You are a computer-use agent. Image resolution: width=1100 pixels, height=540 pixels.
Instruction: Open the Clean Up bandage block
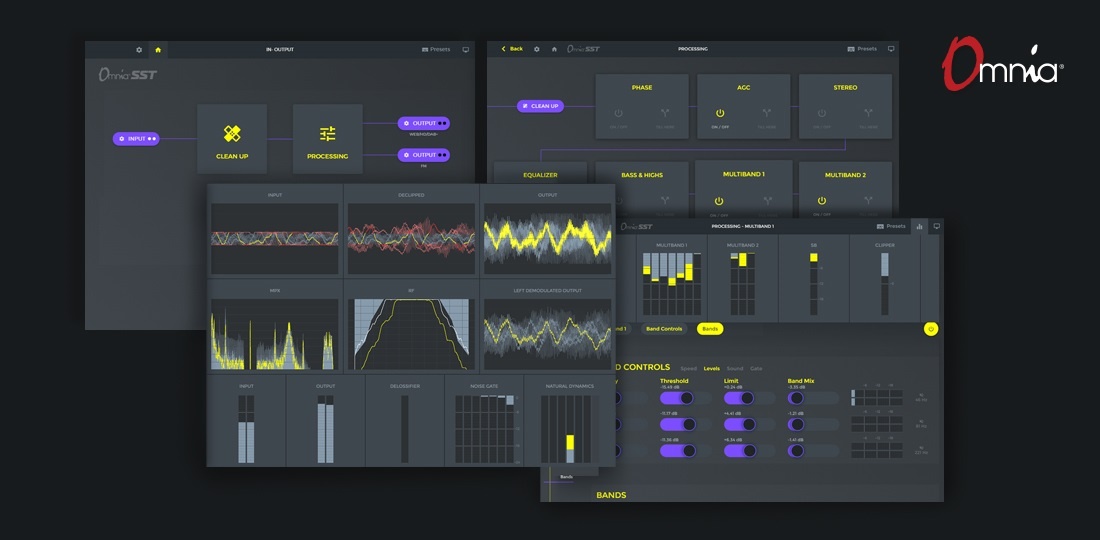[232, 139]
